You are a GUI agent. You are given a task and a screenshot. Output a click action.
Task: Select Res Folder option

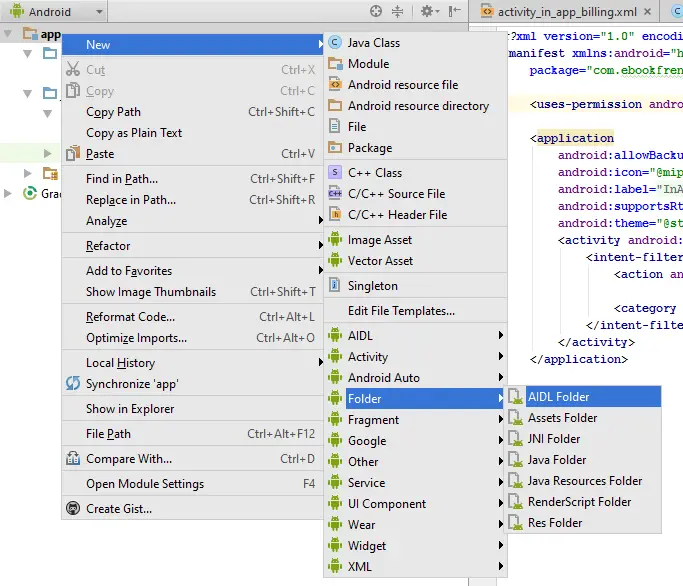click(555, 523)
